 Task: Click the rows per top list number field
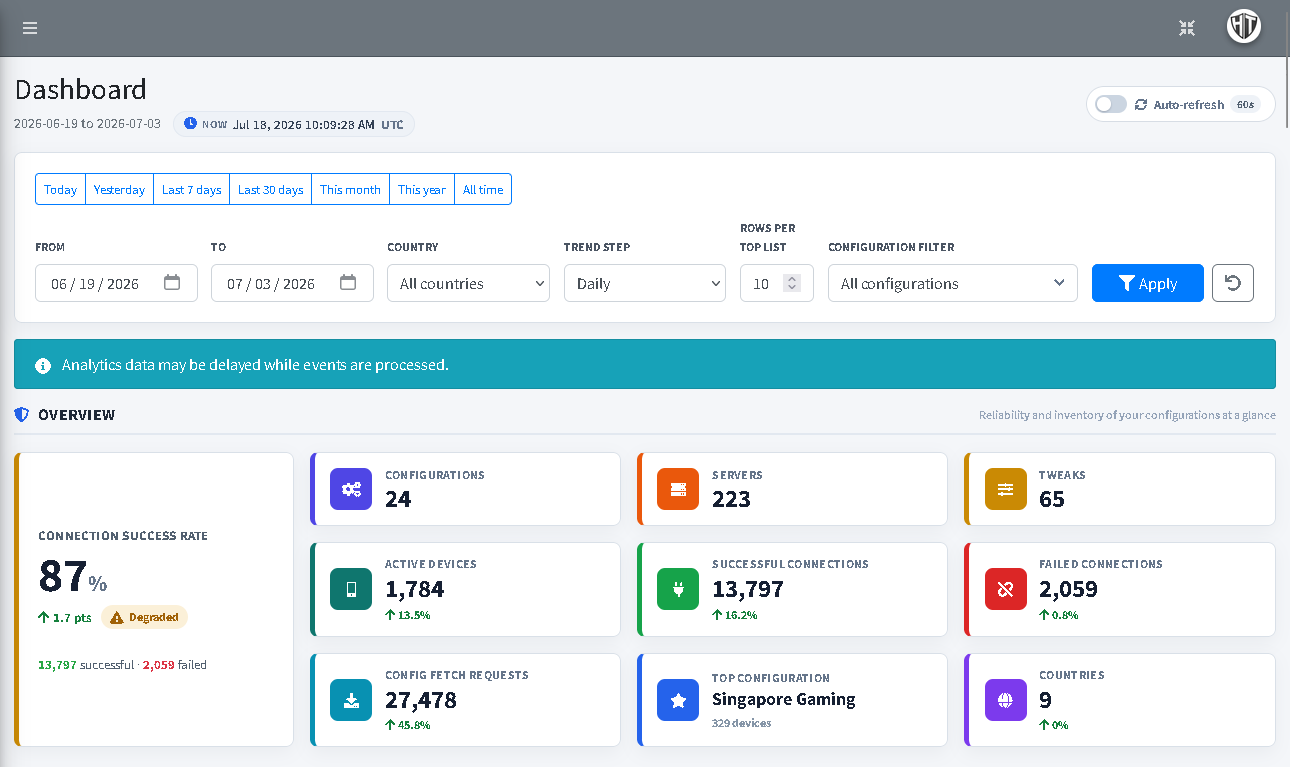(x=777, y=283)
